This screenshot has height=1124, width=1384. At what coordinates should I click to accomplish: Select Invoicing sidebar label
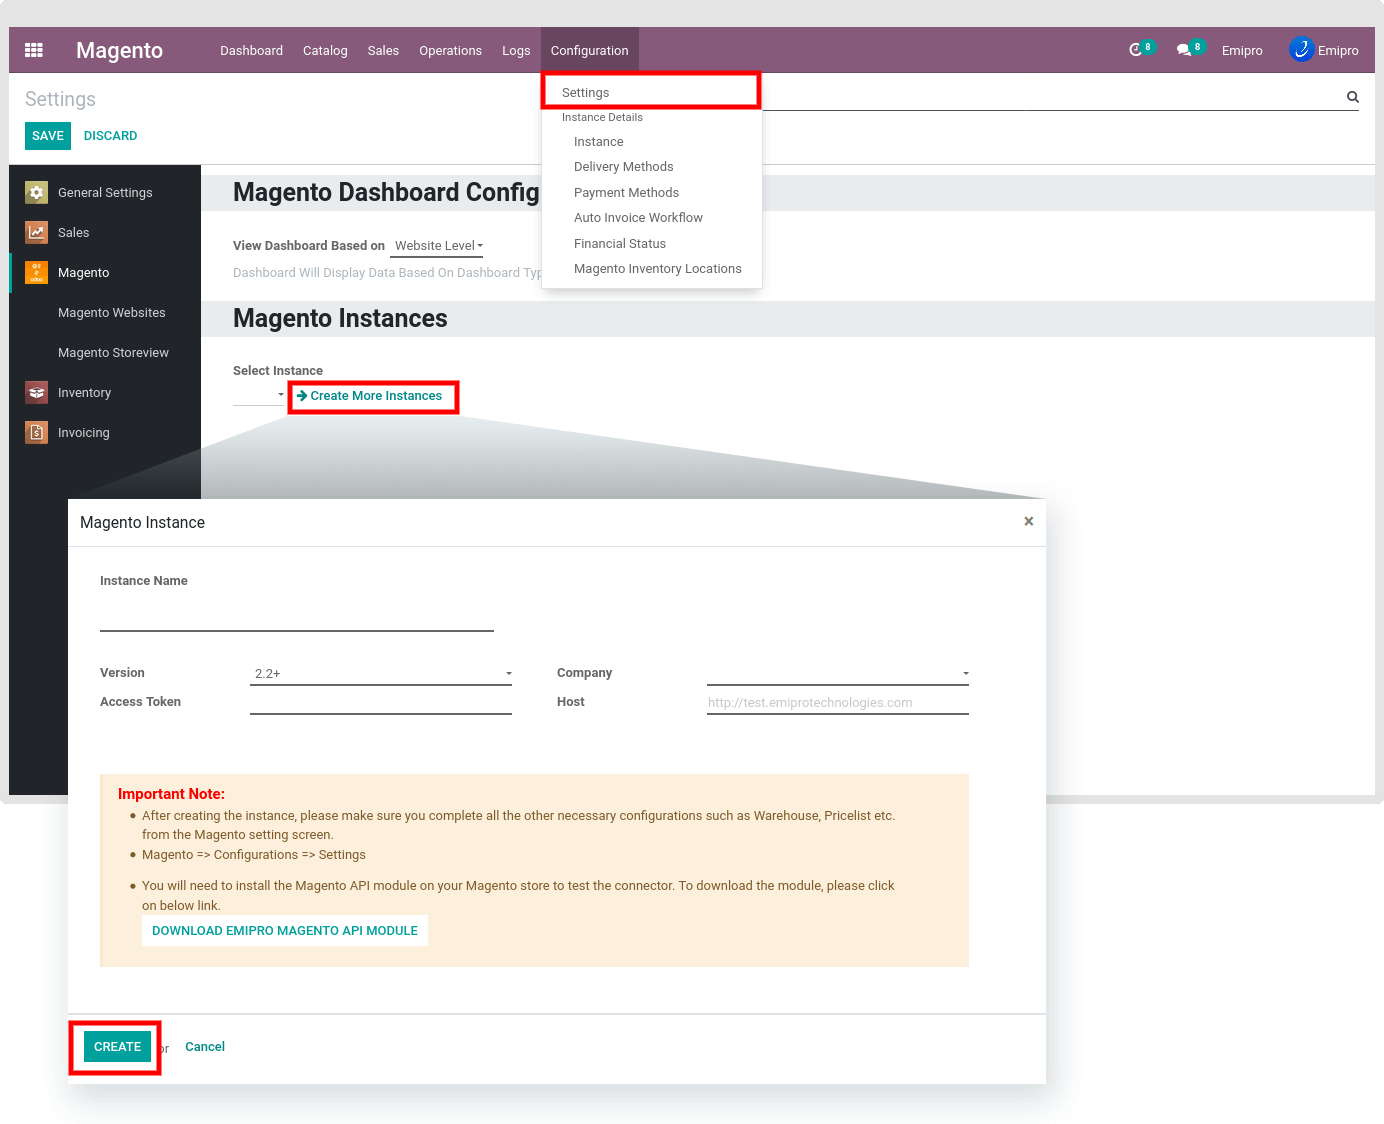[84, 433]
